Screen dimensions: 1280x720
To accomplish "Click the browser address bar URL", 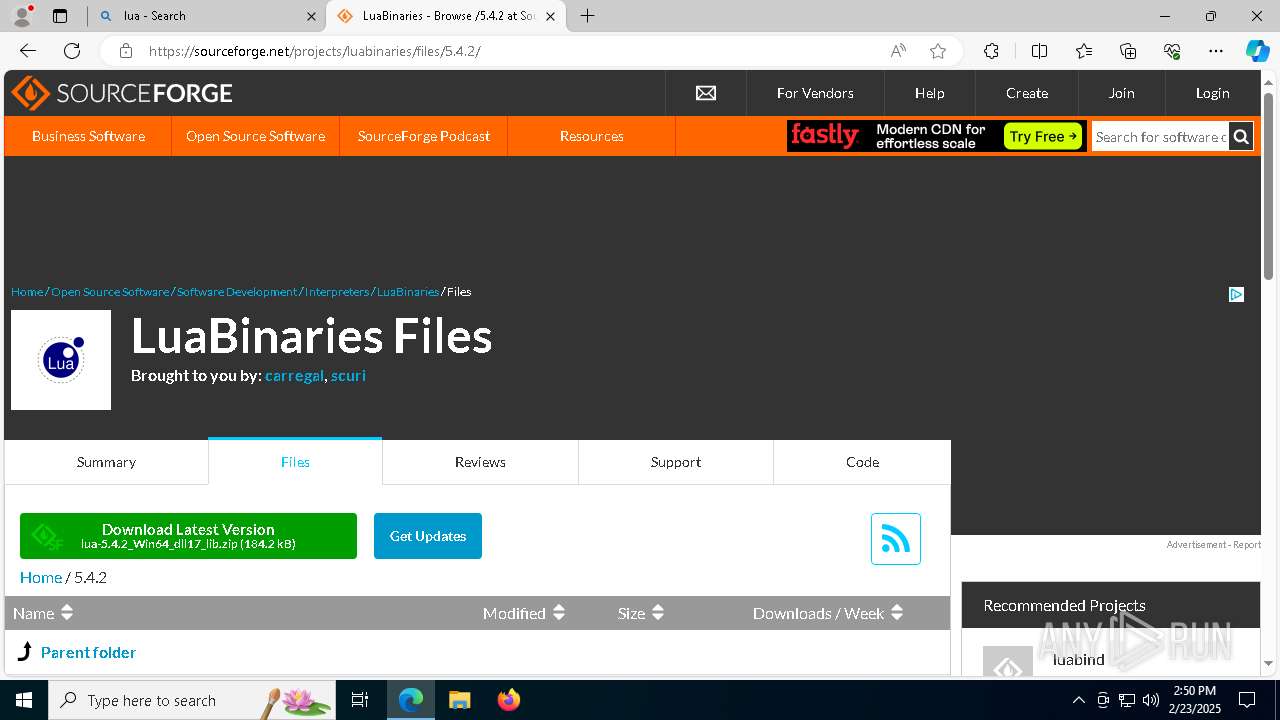I will pos(315,51).
